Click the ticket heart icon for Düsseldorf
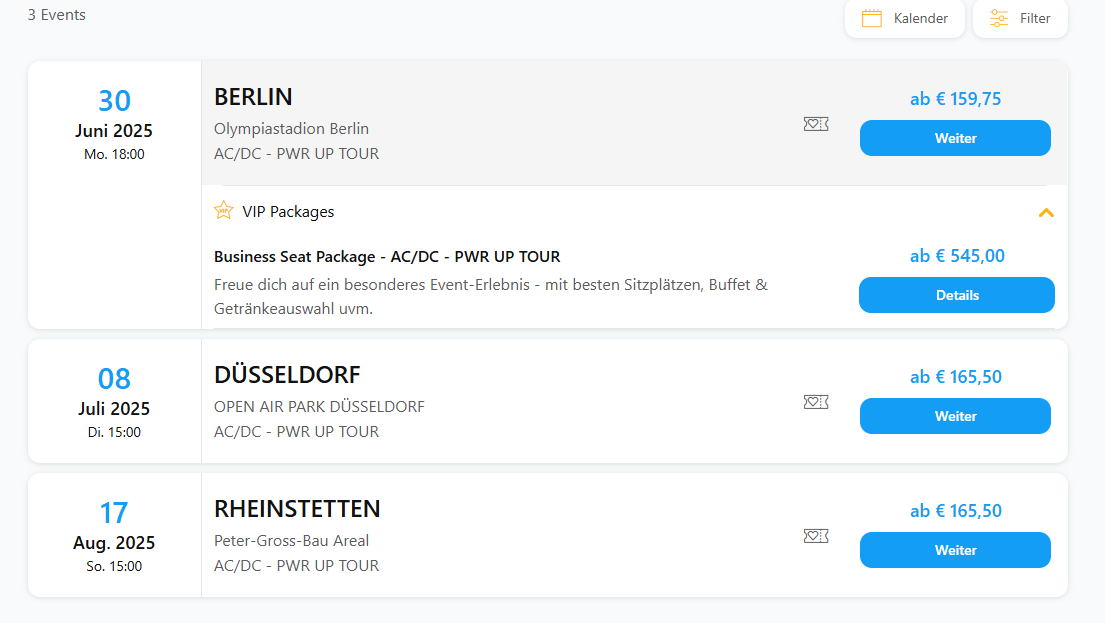This screenshot has height=623, width=1105. click(x=816, y=402)
